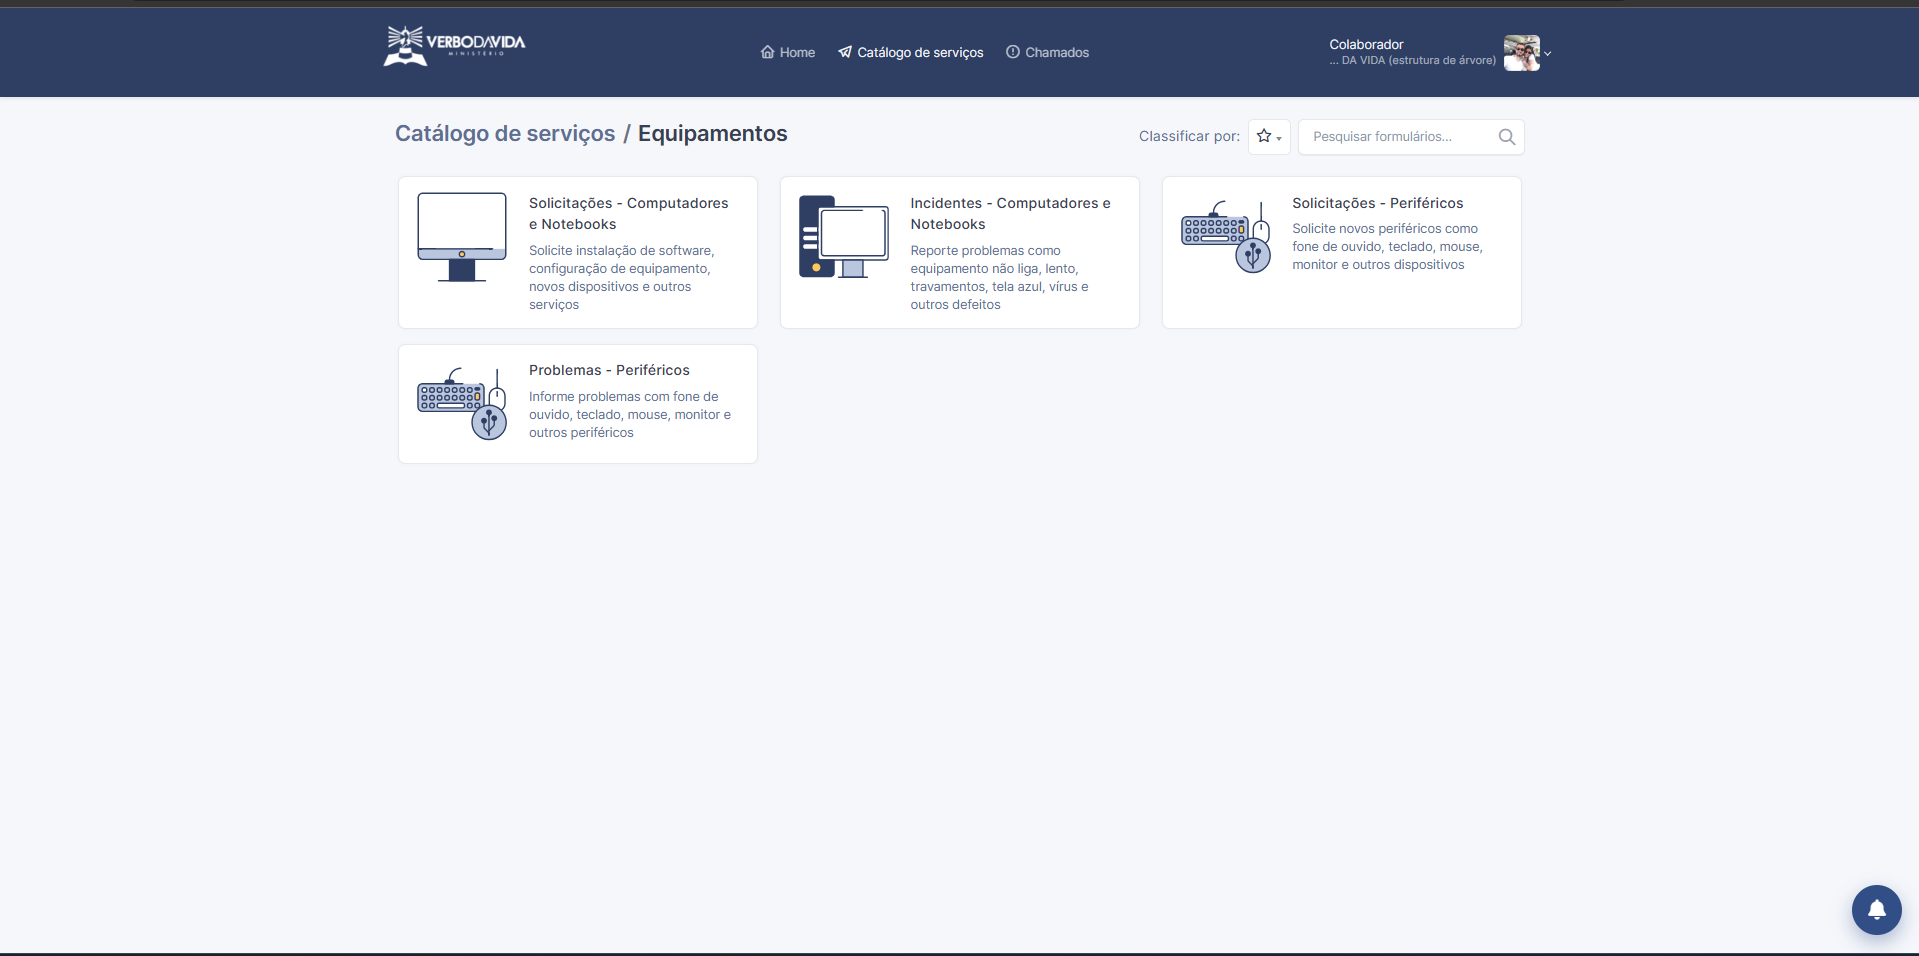The width and height of the screenshot is (1919, 956).
Task: Click the monitor icon for Solicitações Computadores
Action: point(462,237)
